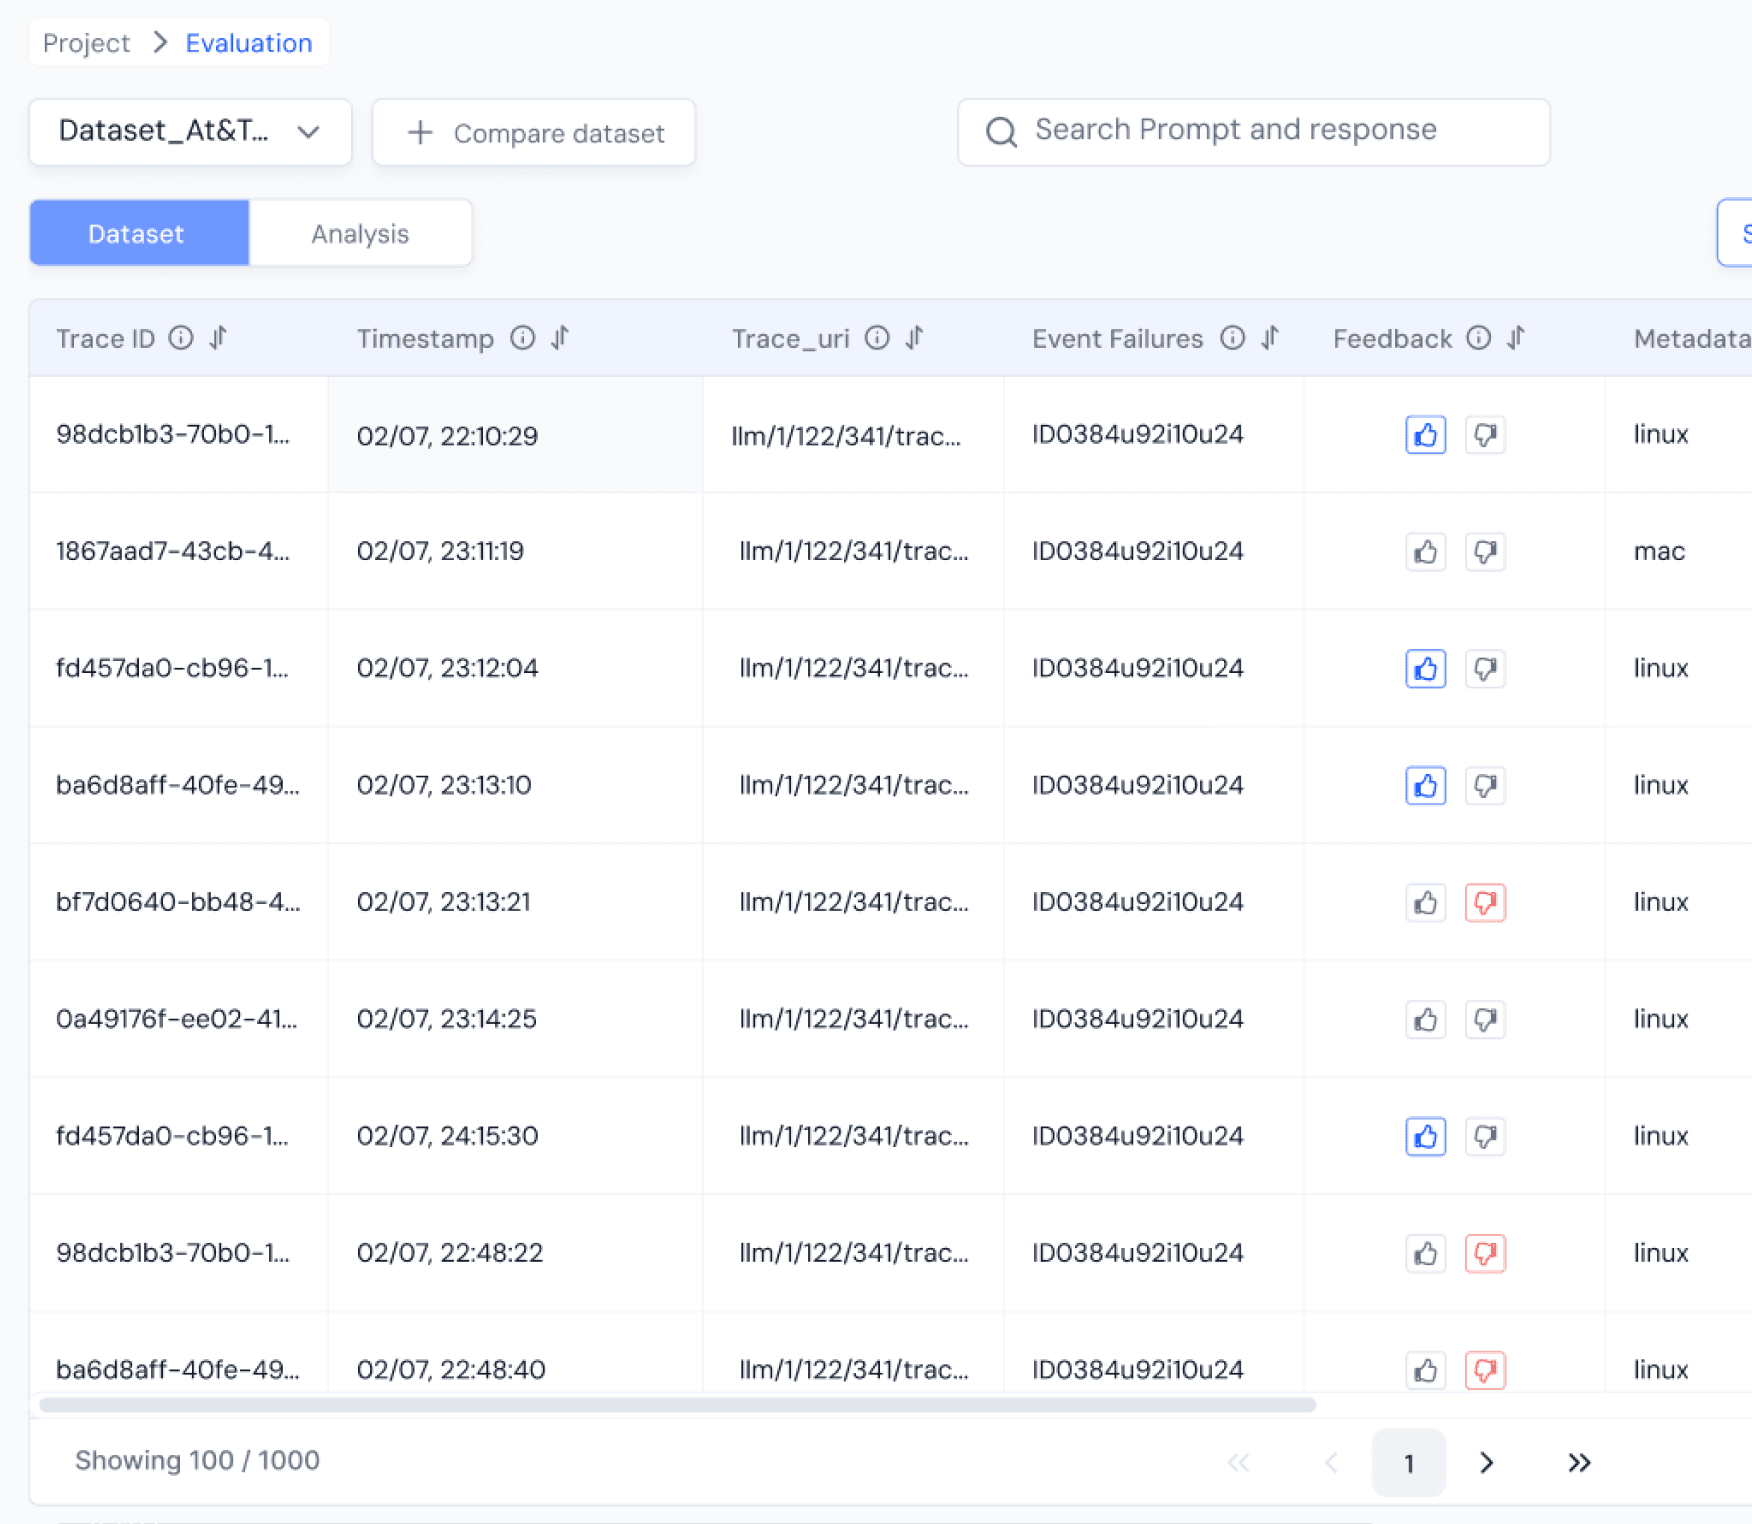Click info icon beside Event Failures header
The height and width of the screenshot is (1524, 1752).
1232,338
